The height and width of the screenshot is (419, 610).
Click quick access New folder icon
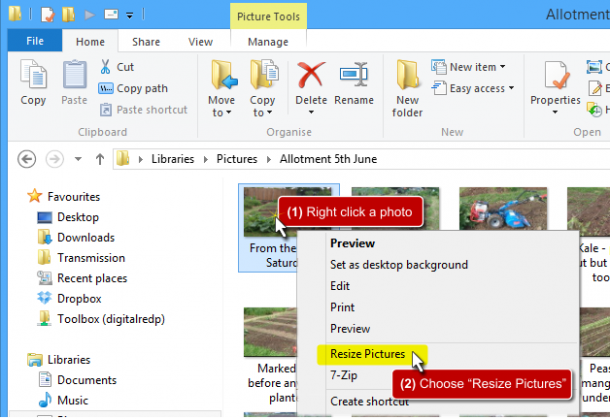tap(68, 14)
